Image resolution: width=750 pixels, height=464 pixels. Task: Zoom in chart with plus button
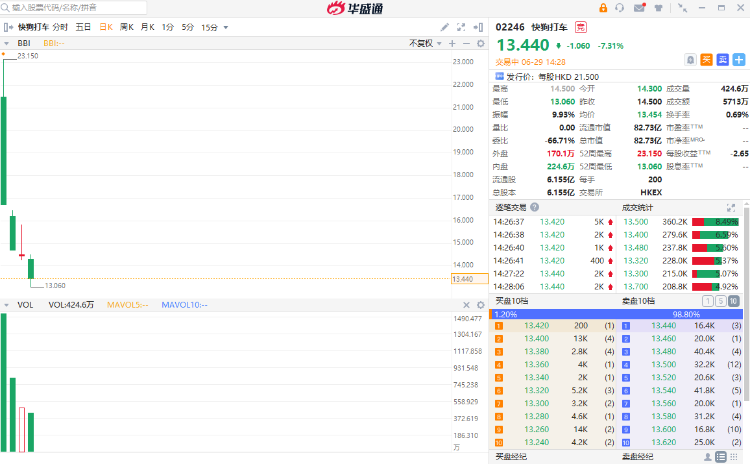[x=451, y=43]
